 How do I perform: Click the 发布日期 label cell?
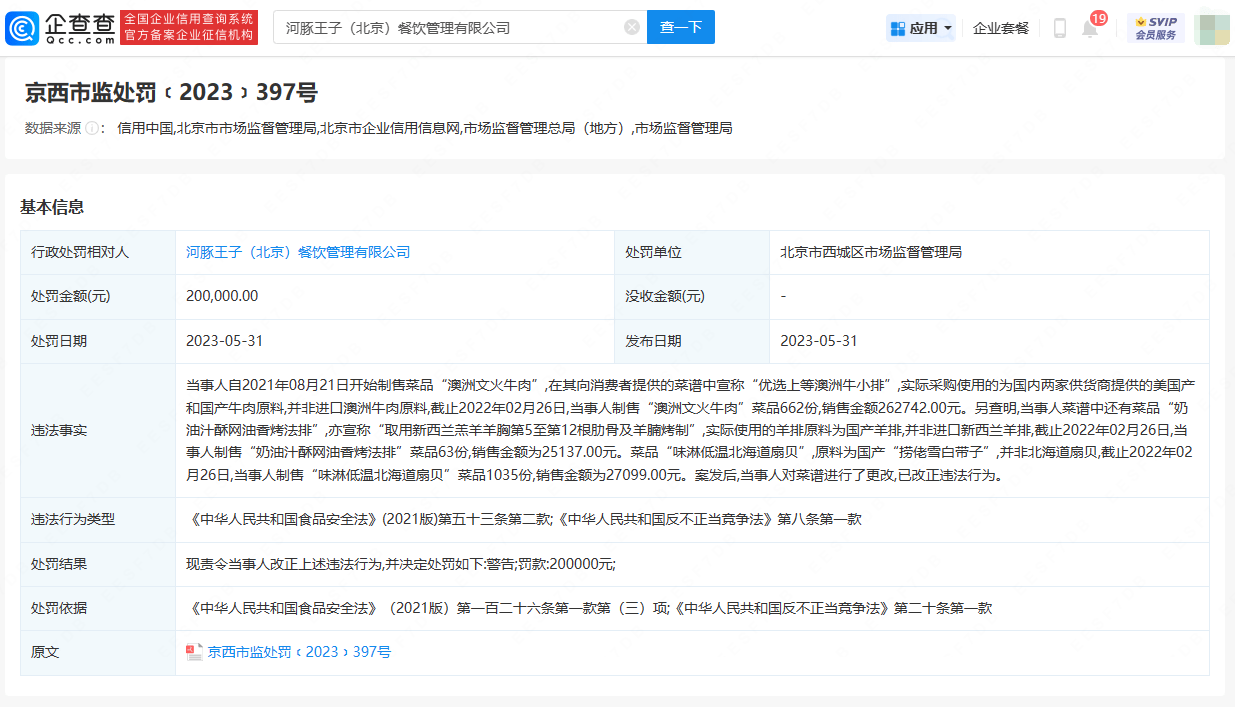coord(692,341)
